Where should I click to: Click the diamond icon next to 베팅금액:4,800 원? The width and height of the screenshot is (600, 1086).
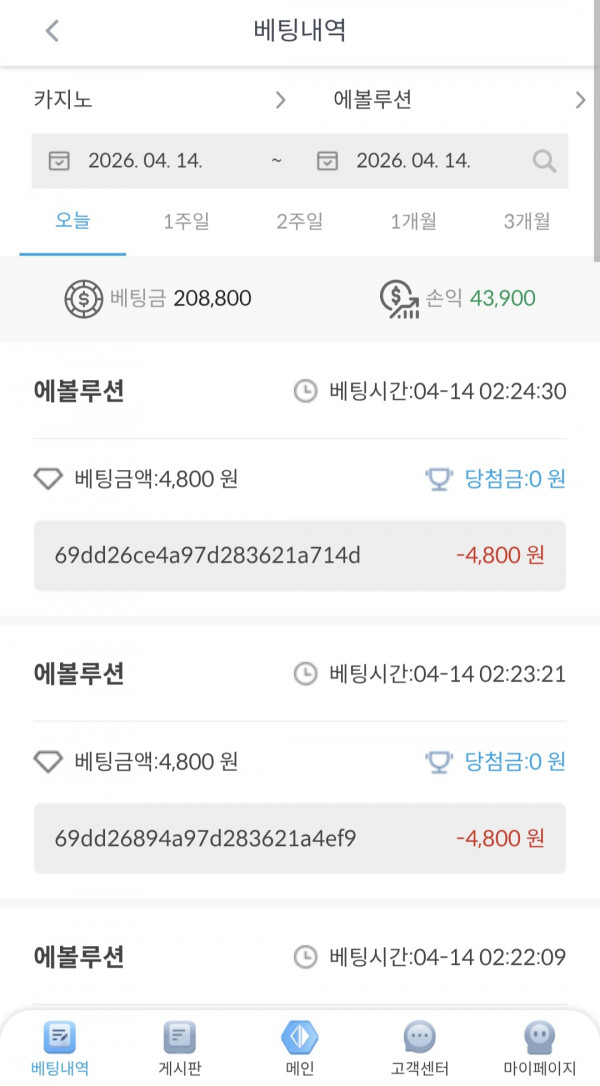(49, 478)
